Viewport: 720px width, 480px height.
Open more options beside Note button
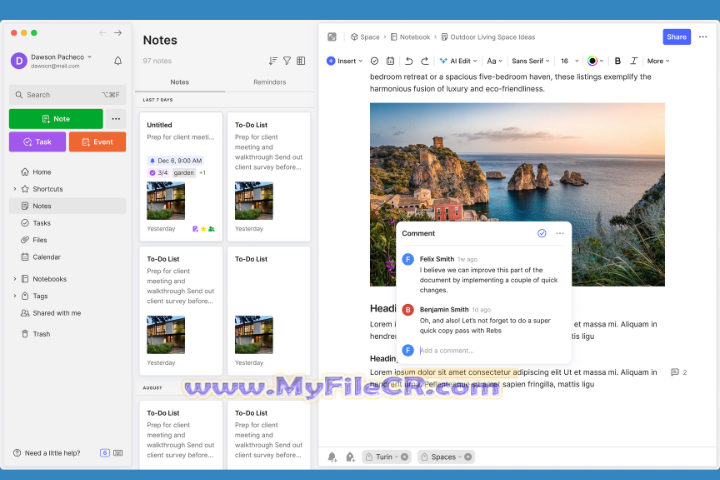[116, 119]
